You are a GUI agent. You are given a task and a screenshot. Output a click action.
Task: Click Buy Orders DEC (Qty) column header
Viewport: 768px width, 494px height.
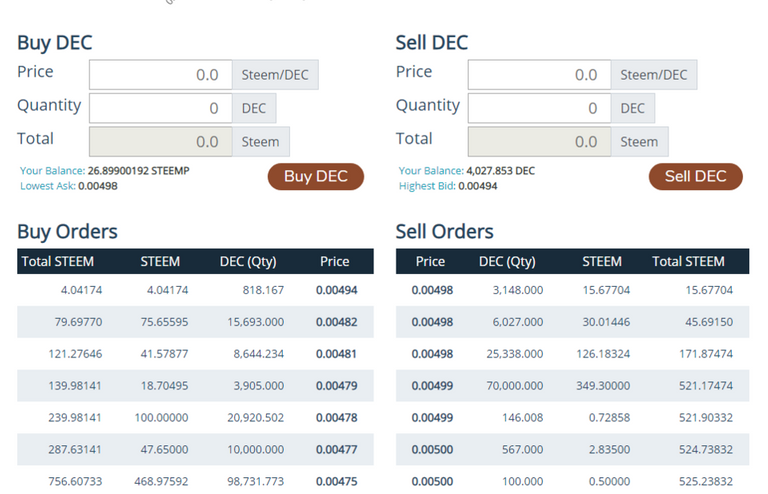[x=248, y=261]
